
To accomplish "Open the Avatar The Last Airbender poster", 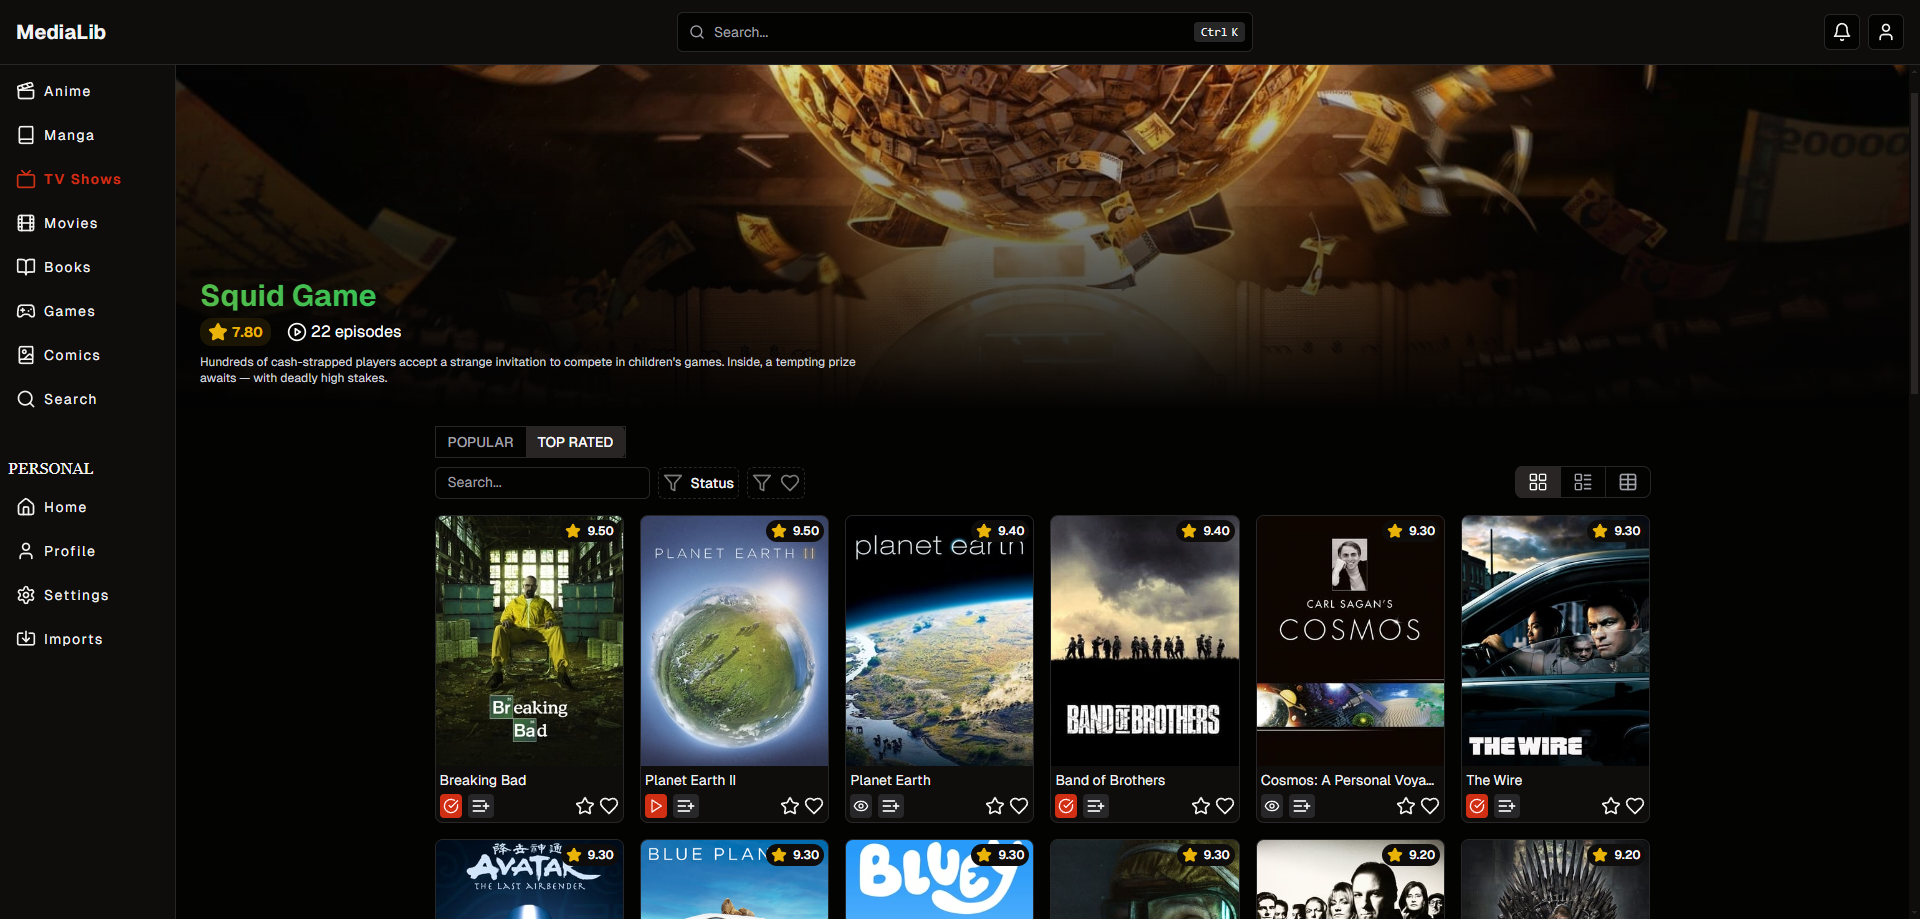I will point(529,879).
